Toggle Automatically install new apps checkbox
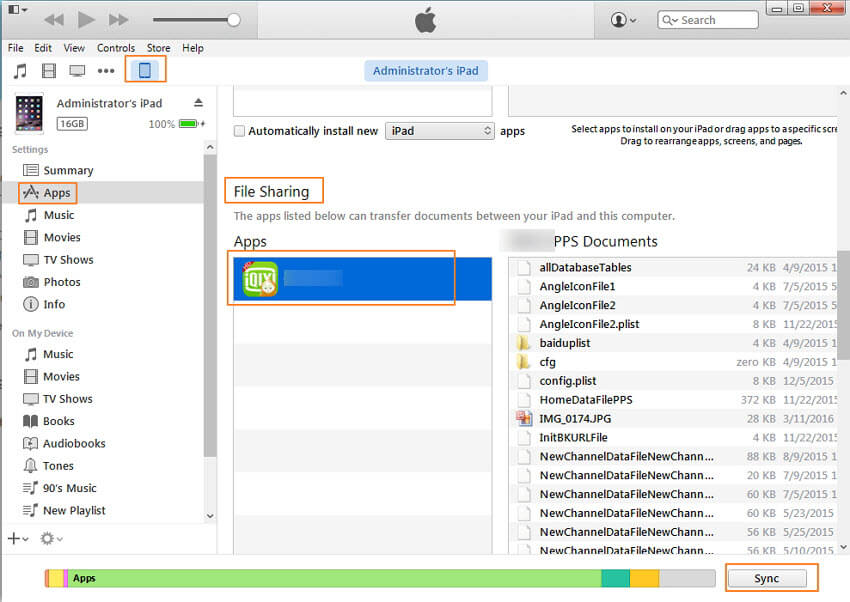 click(239, 131)
